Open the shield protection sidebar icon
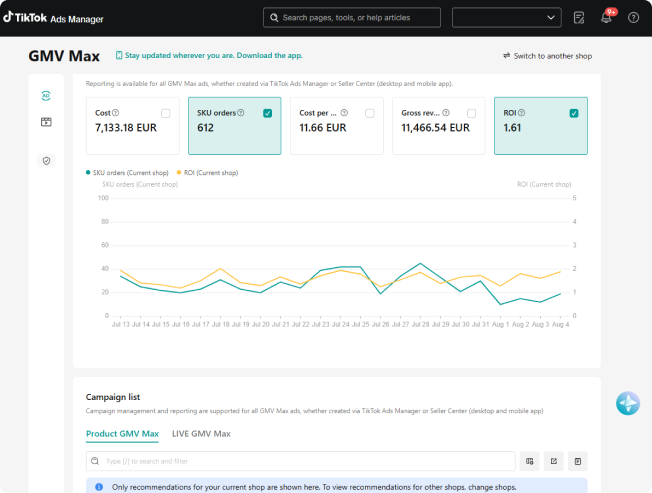Viewport: 652px width, 493px height. (x=46, y=160)
